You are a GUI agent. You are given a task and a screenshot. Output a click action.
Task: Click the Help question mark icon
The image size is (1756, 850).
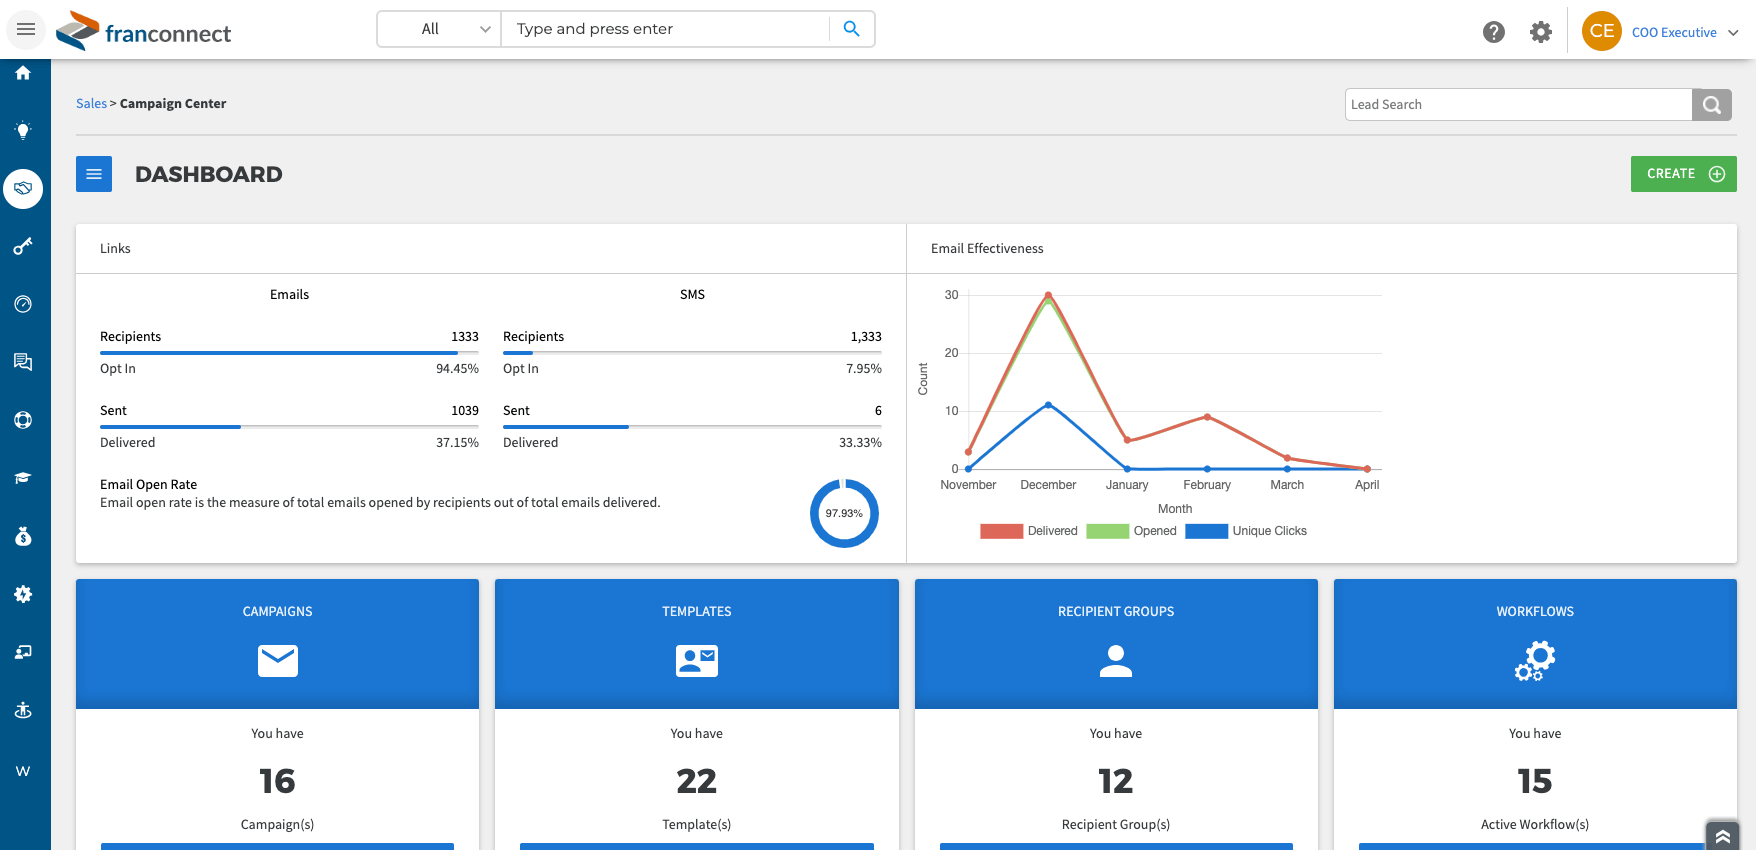click(x=1494, y=32)
